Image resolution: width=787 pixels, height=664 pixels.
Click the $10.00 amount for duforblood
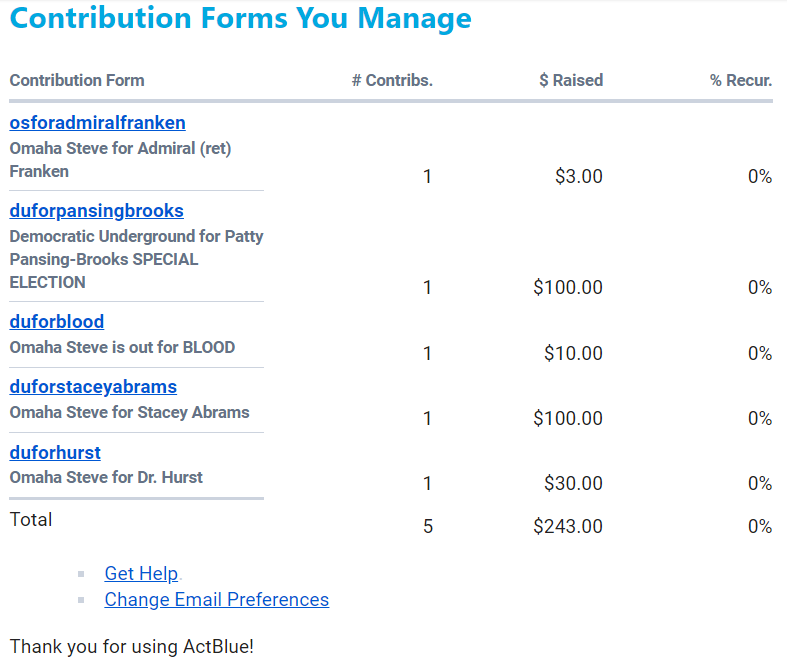(573, 353)
